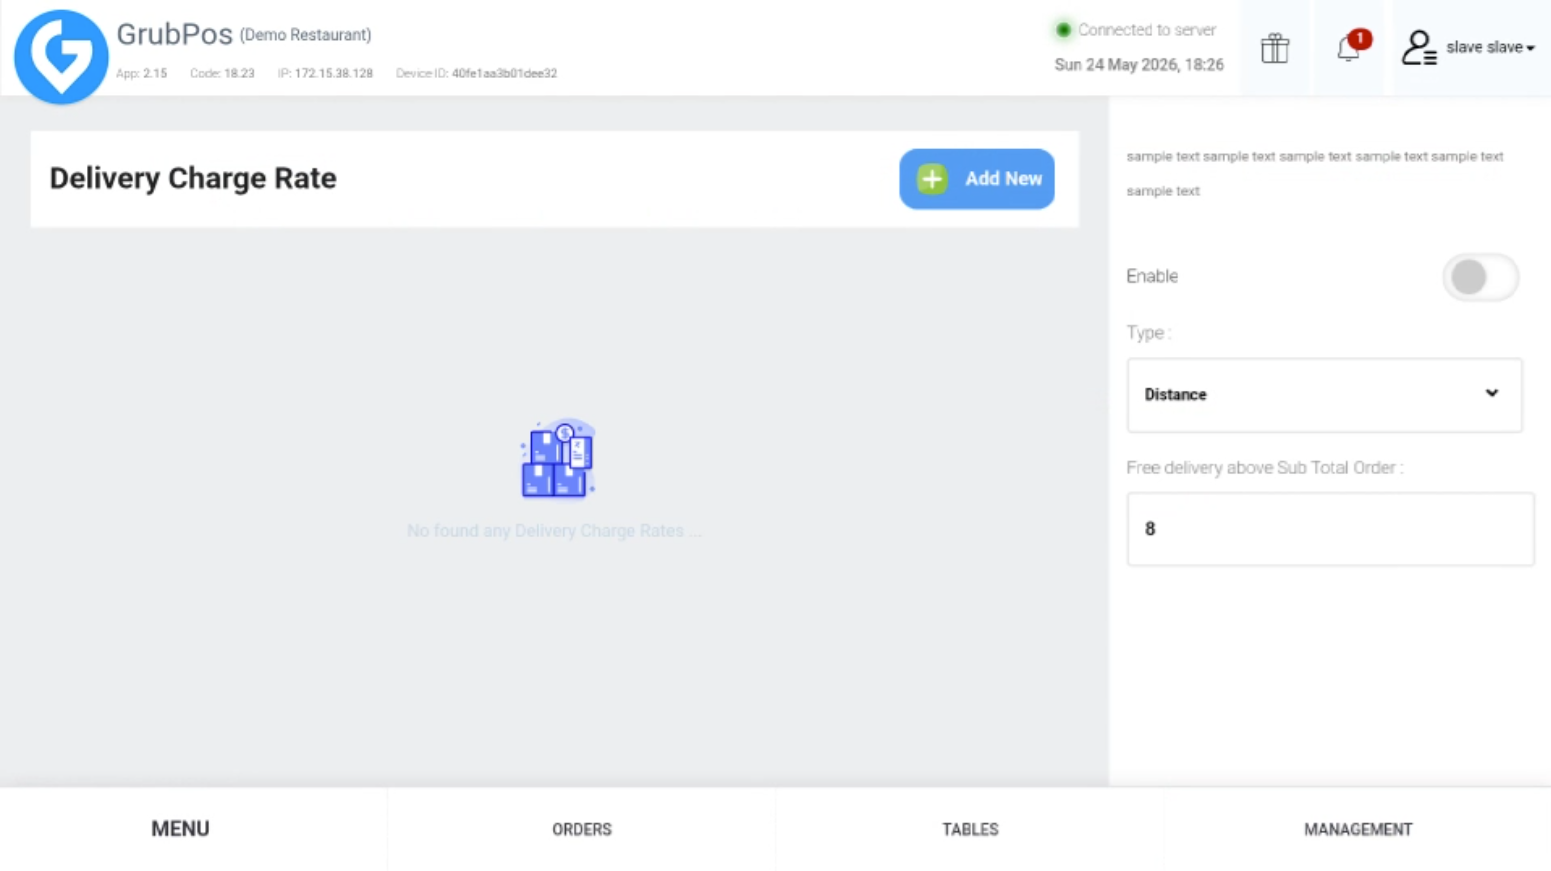This screenshot has height=871, width=1551.
Task: Switch to the MANAGEMENT tab
Action: point(1358,829)
